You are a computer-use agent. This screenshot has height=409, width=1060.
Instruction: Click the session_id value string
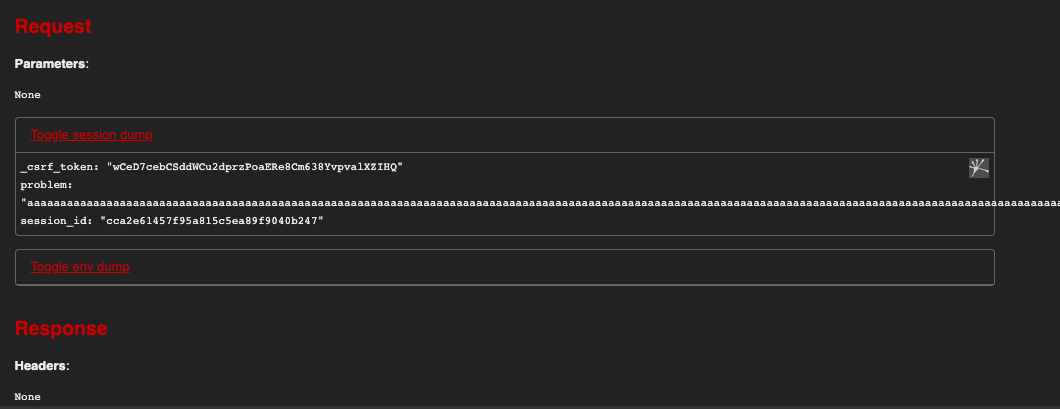point(212,220)
